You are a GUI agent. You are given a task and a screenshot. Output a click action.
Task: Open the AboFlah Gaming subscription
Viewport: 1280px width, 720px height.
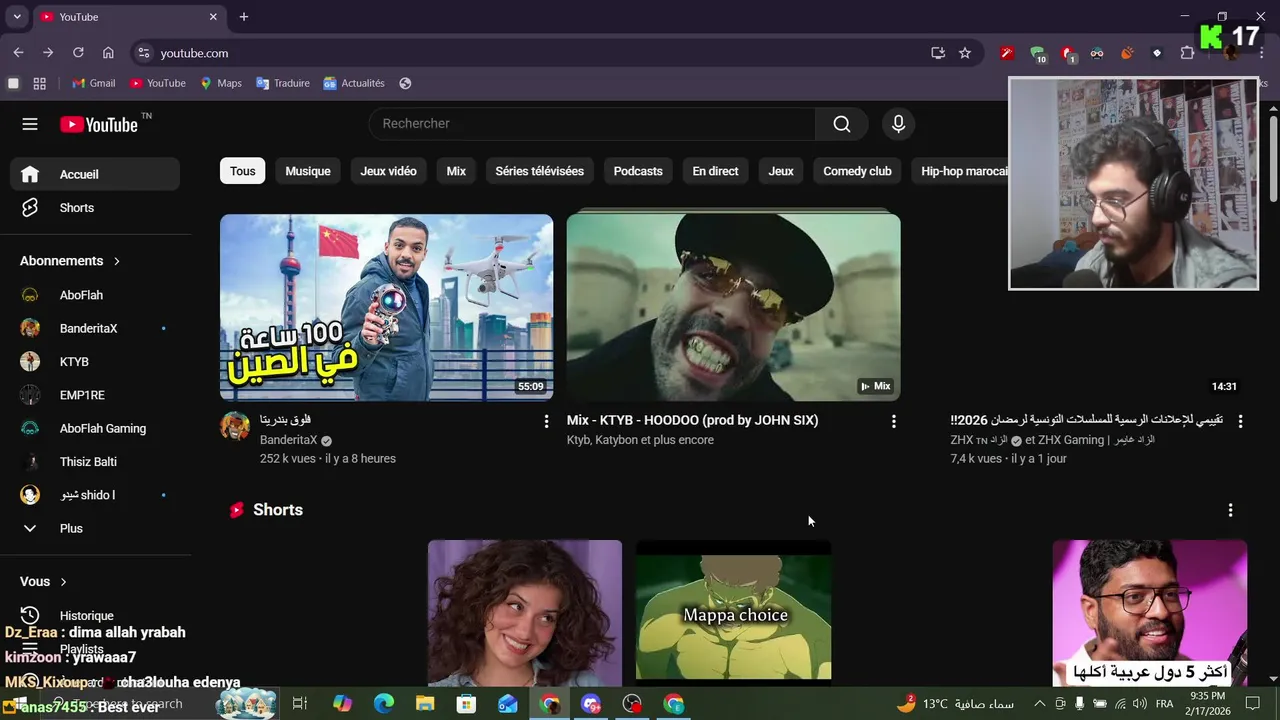pyautogui.click(x=95, y=428)
